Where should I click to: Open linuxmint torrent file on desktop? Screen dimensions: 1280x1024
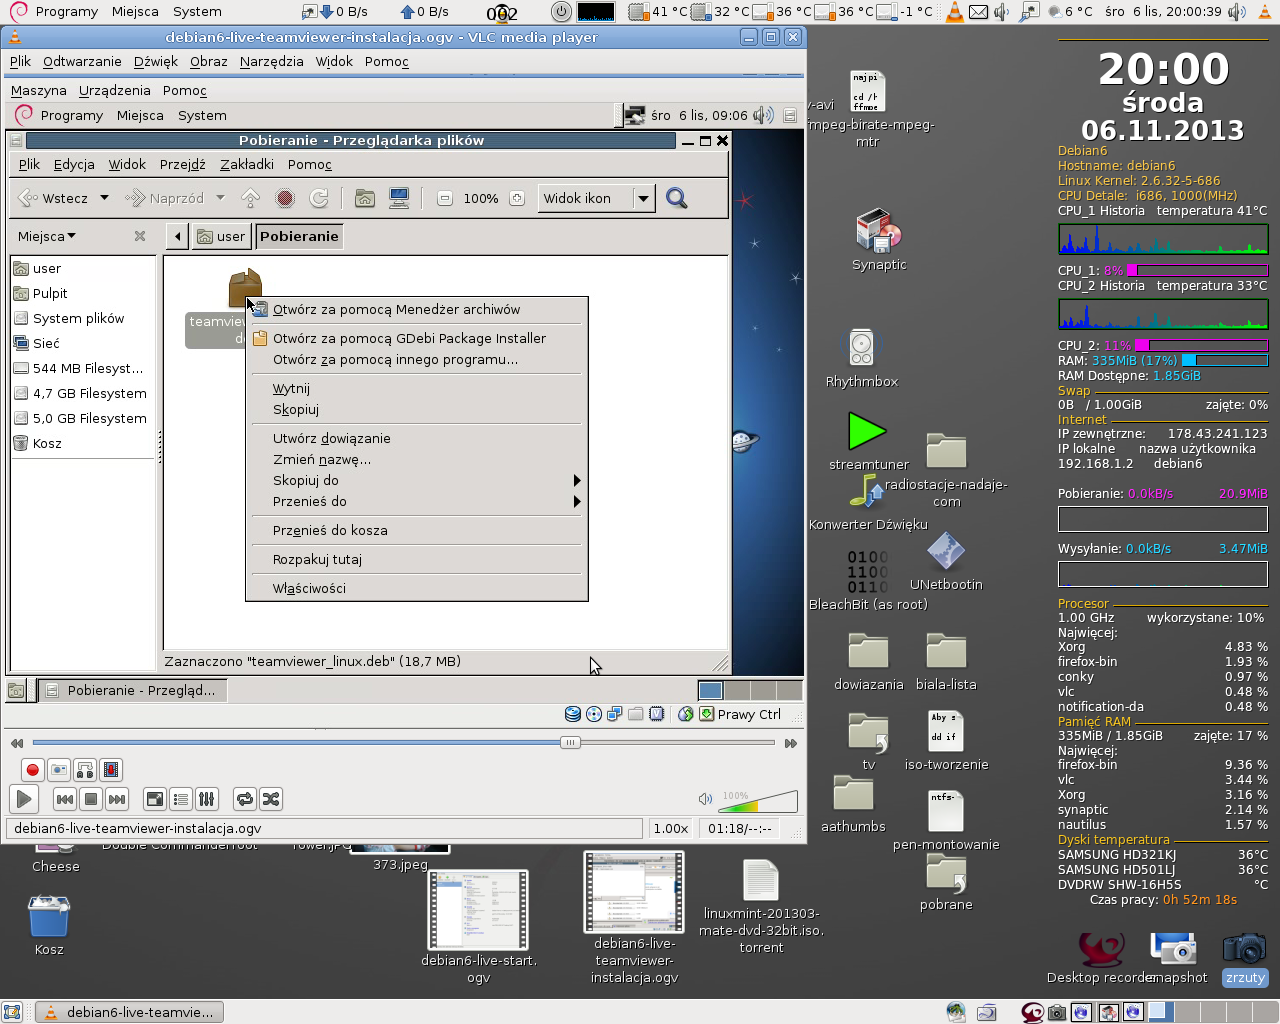pos(761,906)
